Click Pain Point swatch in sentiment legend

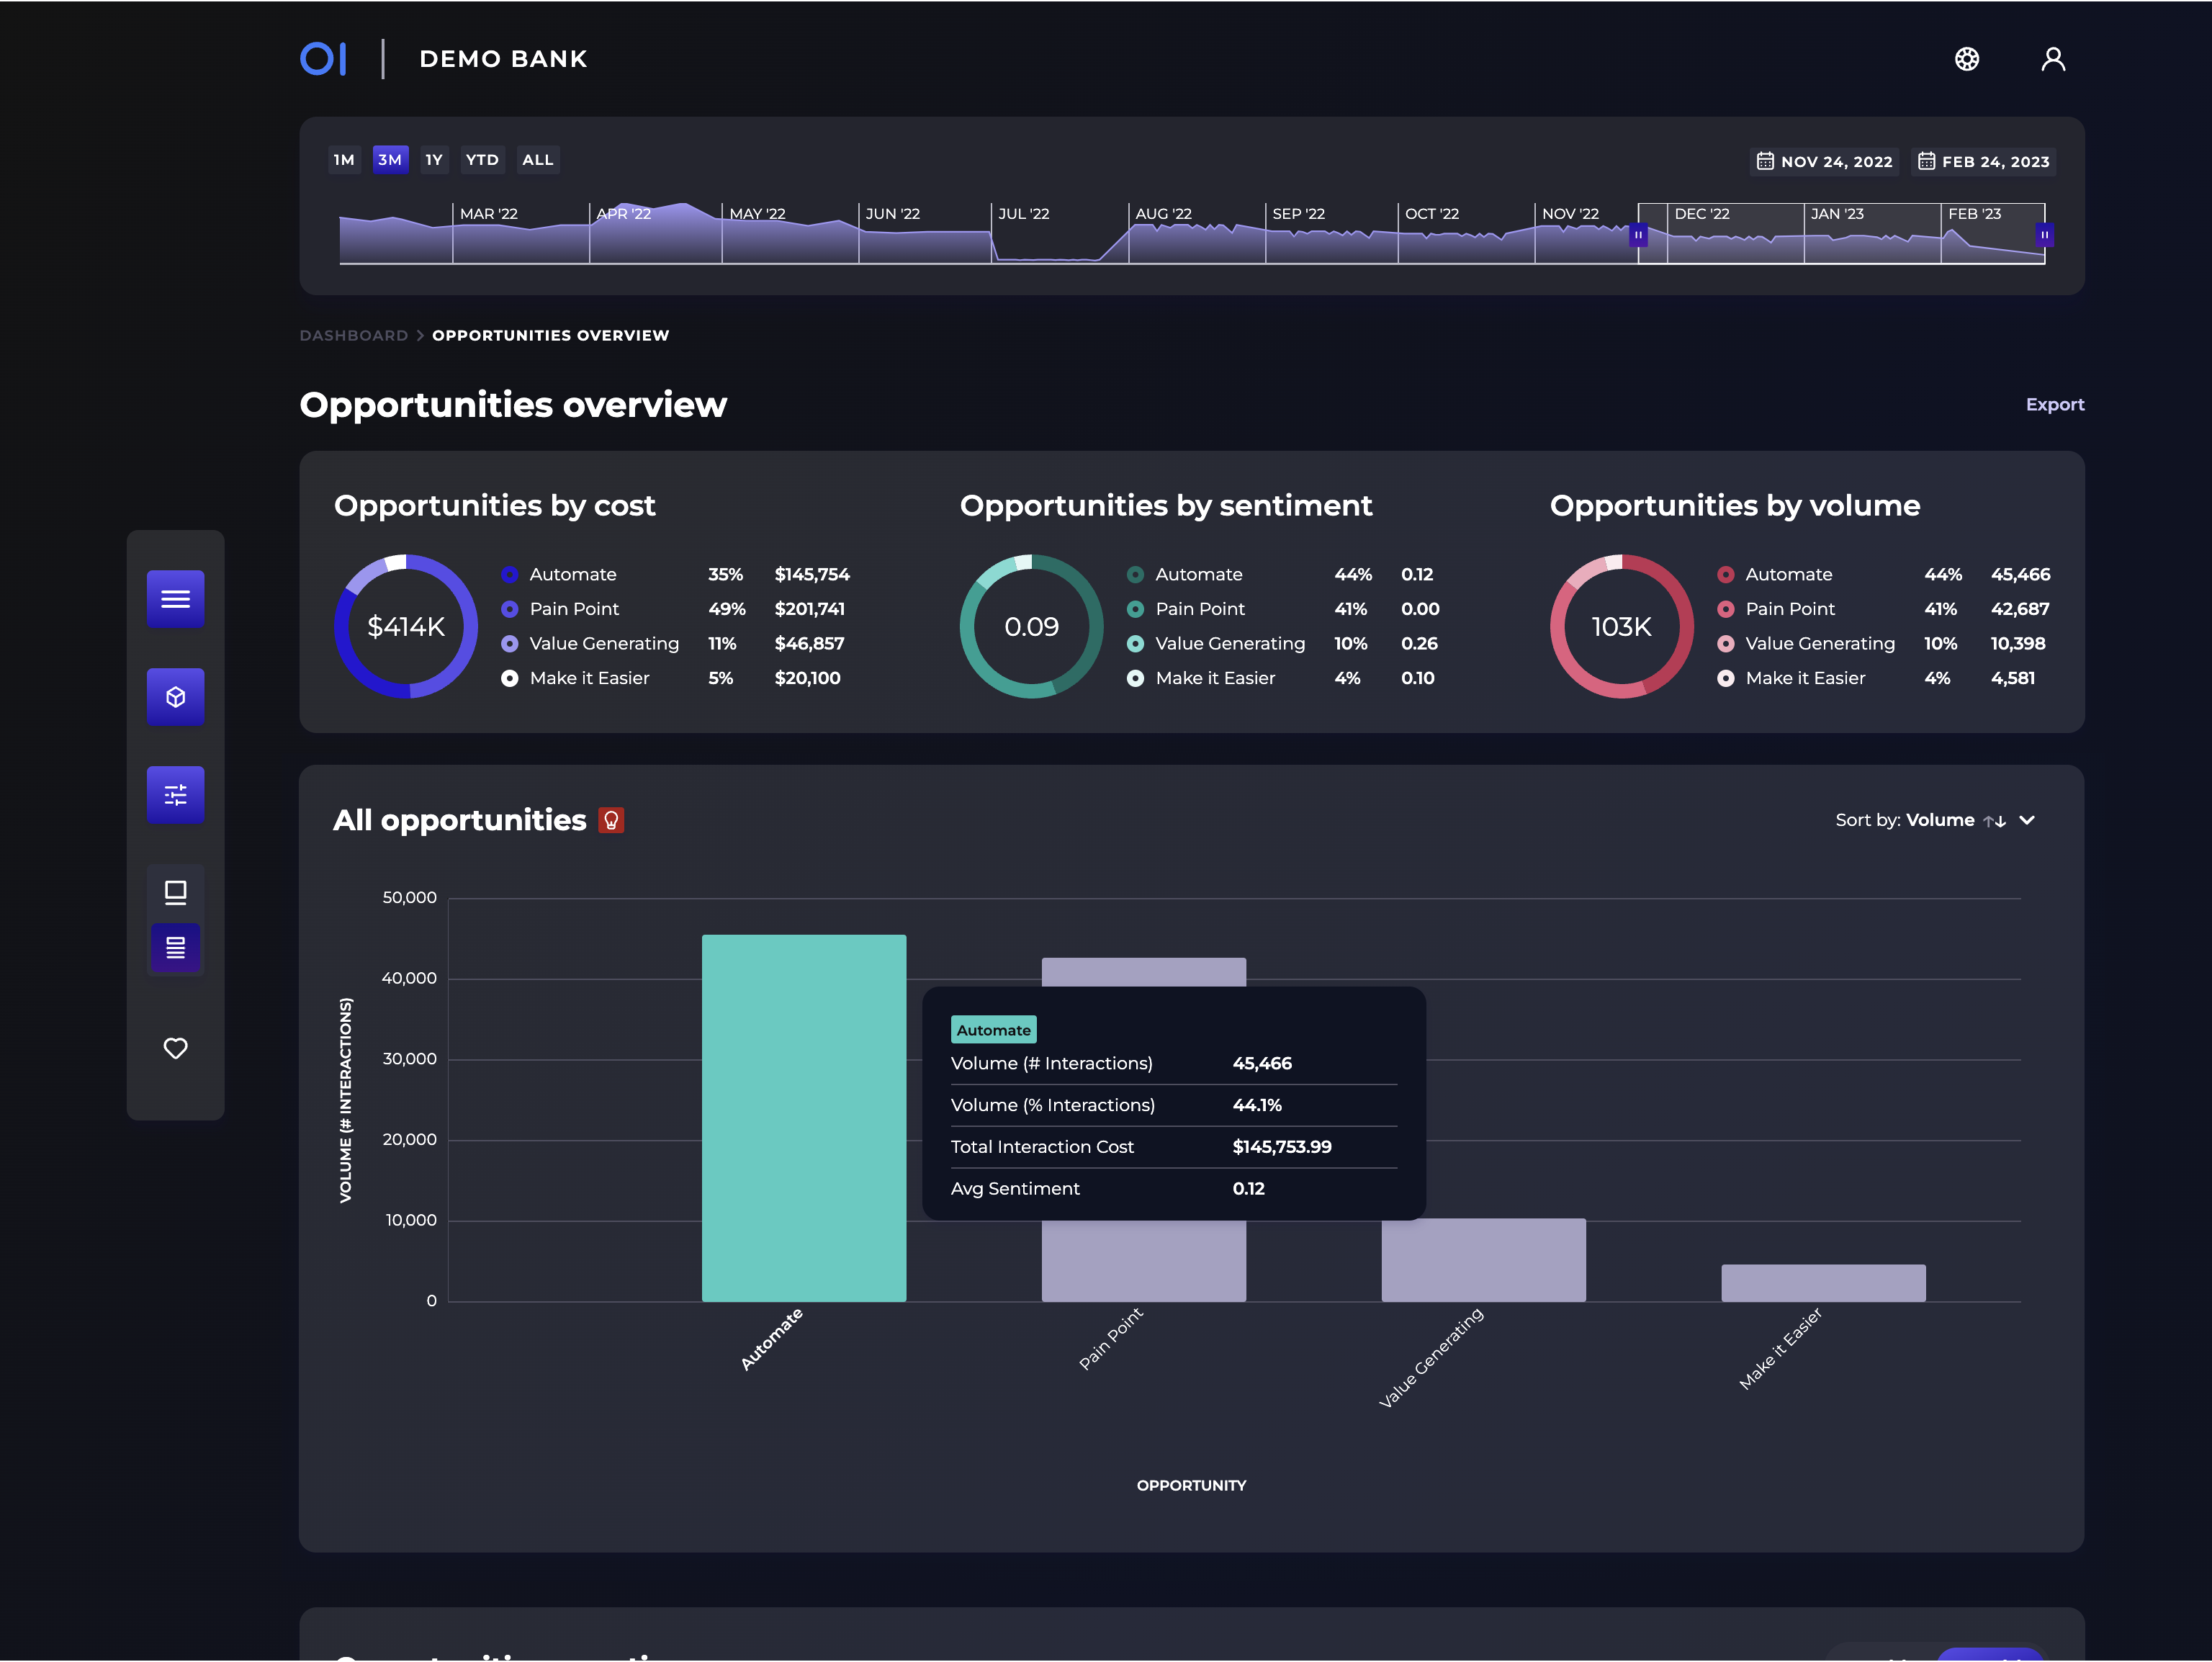click(1135, 609)
